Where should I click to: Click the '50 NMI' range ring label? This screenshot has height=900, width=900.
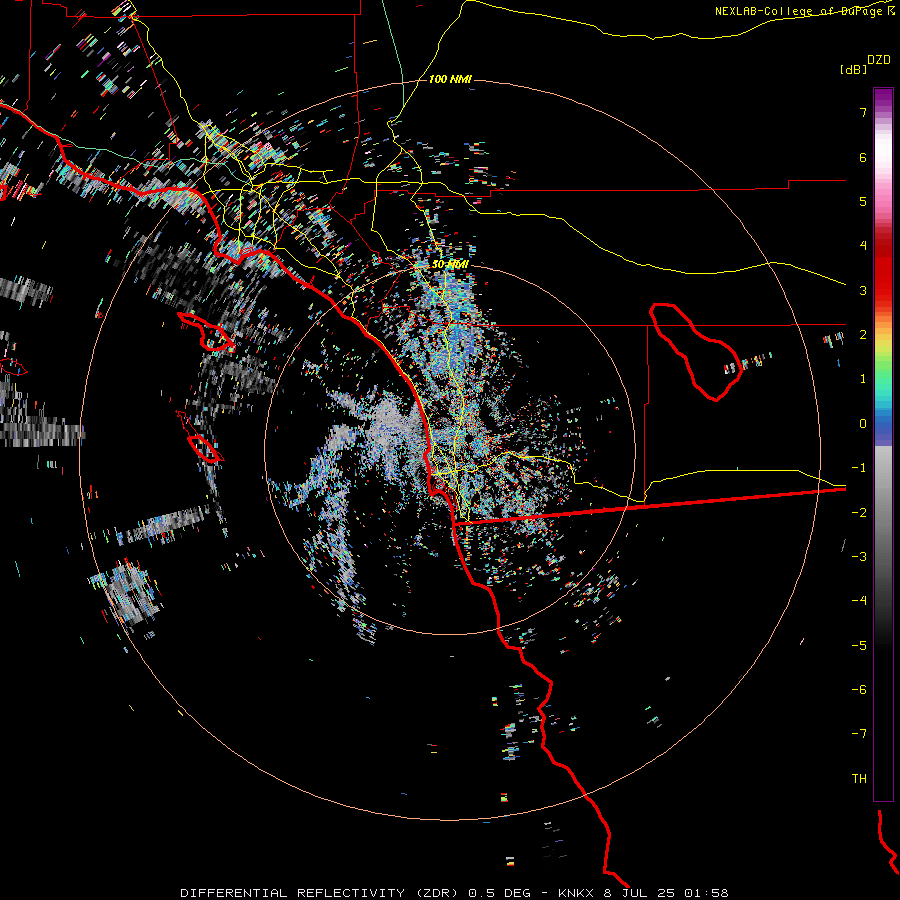point(450,265)
